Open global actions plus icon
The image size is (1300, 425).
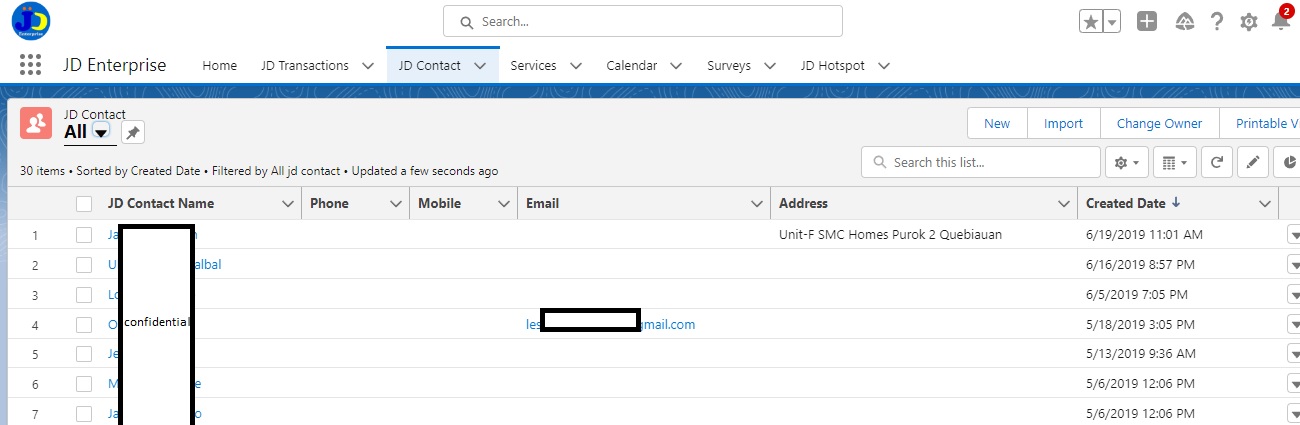(1147, 22)
